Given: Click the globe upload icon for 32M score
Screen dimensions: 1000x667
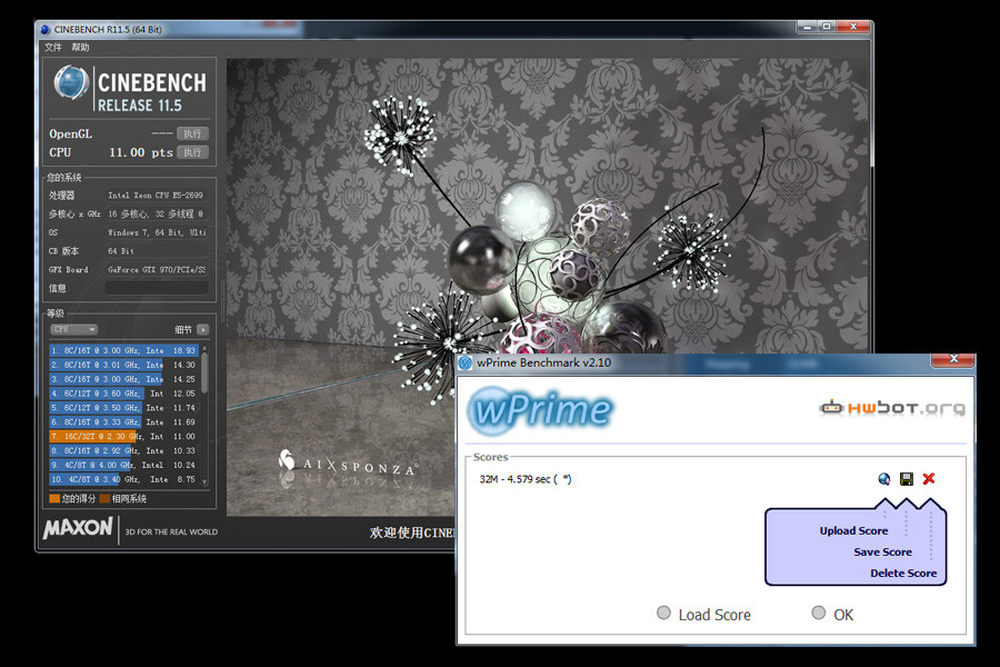Looking at the screenshot, I should pos(884,479).
